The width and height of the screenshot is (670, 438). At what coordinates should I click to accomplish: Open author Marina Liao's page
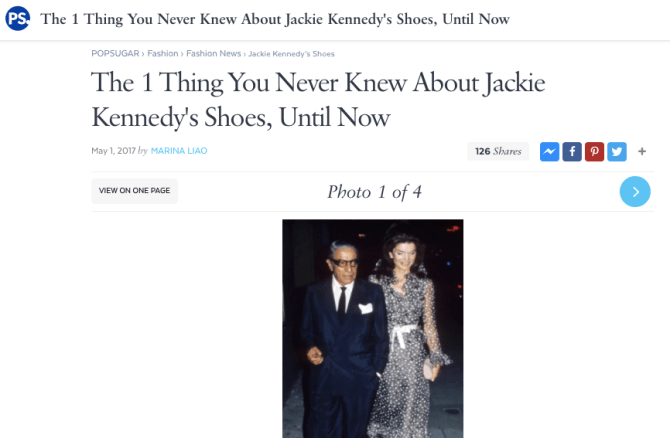pos(179,151)
